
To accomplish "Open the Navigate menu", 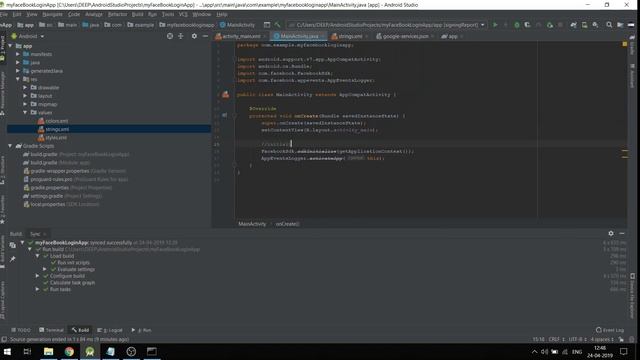I will [x=52, y=14].
